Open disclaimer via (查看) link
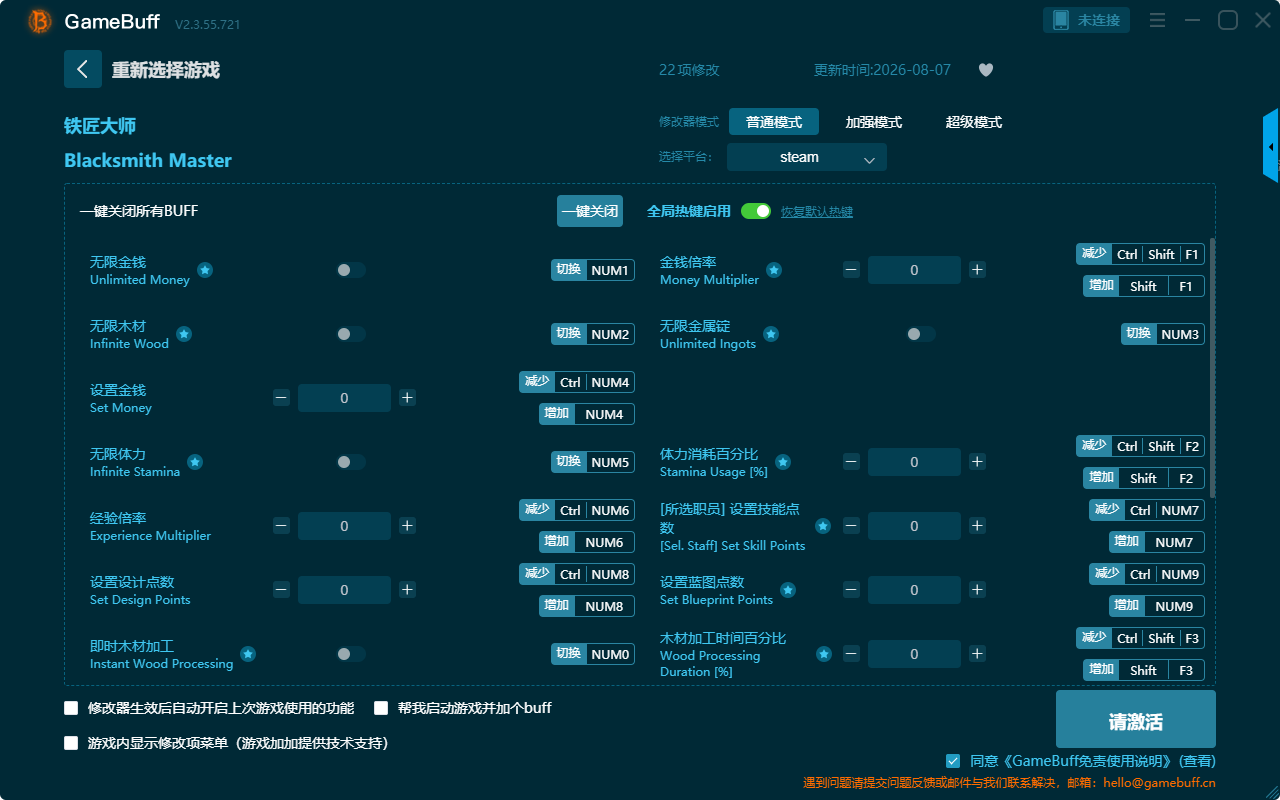This screenshot has width=1280, height=800. pos(1197,761)
